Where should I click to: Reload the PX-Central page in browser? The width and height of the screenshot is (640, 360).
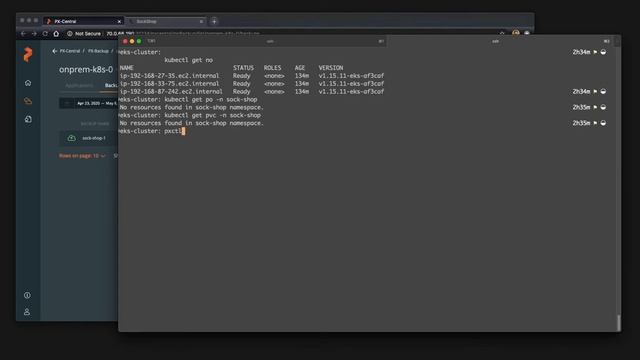(45, 33)
